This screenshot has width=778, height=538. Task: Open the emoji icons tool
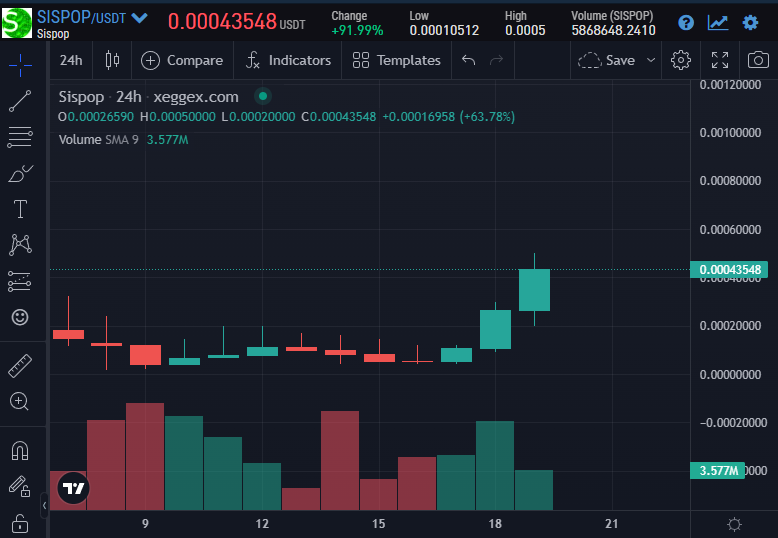click(x=20, y=317)
